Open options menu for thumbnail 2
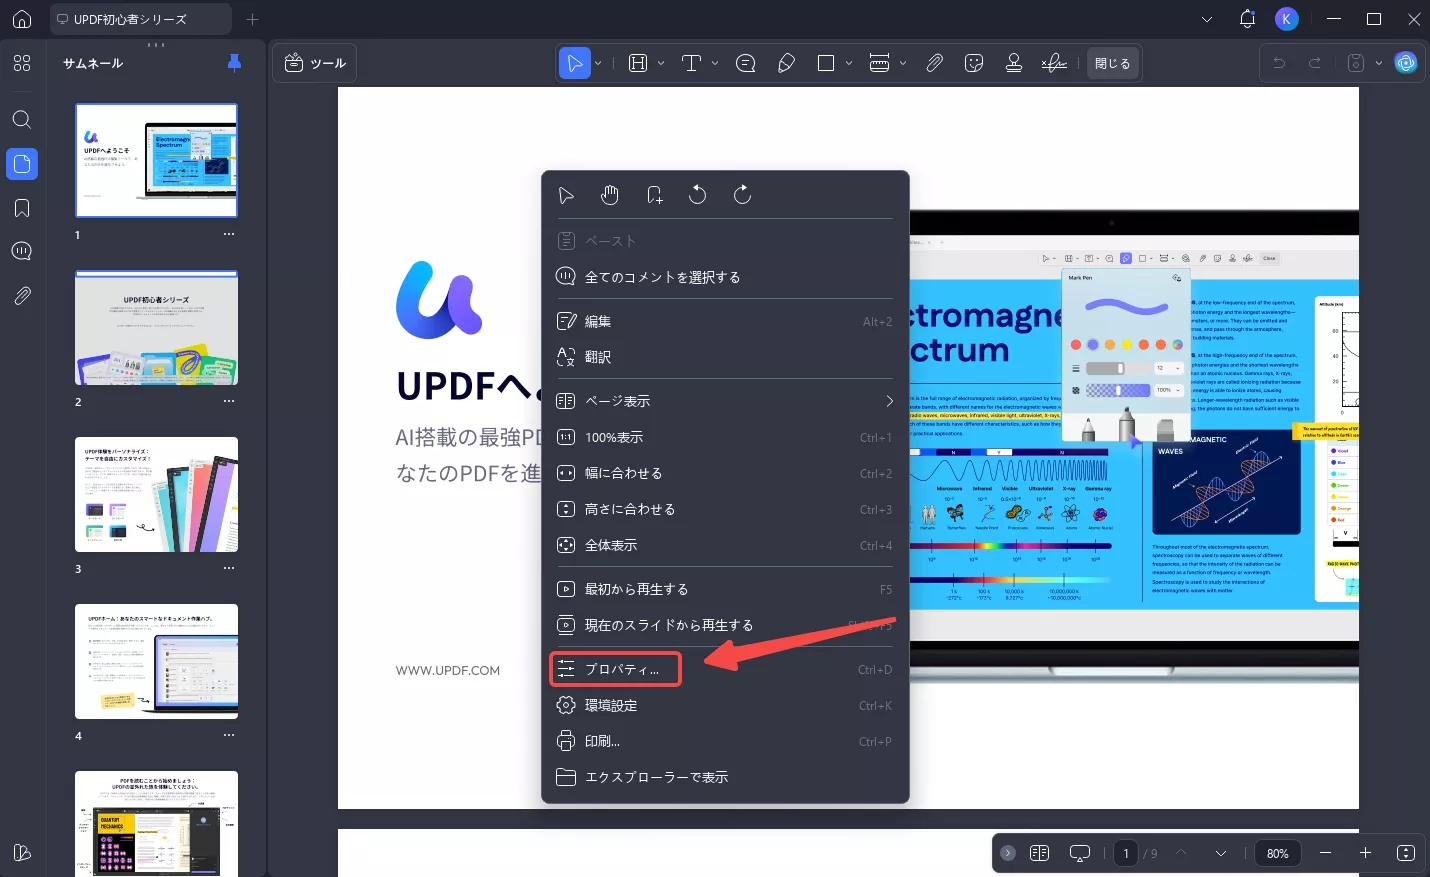The image size is (1430, 877). click(x=229, y=401)
